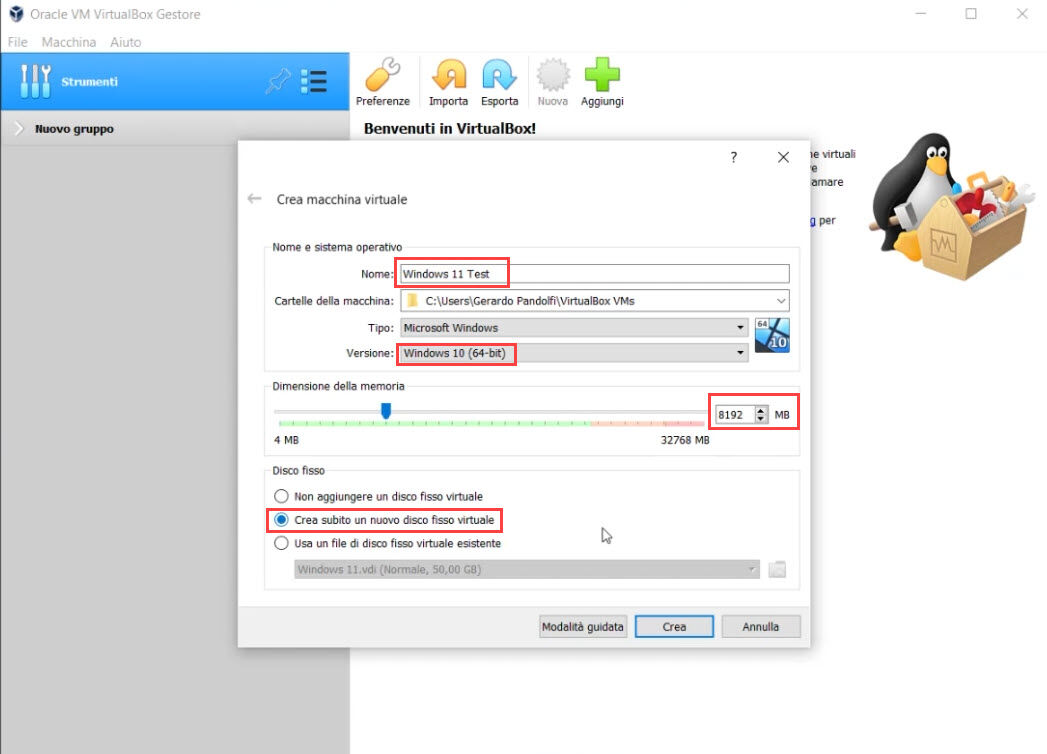This screenshot has width=1047, height=754.
Task: Click the back arrow in wizard
Action: tap(254, 199)
